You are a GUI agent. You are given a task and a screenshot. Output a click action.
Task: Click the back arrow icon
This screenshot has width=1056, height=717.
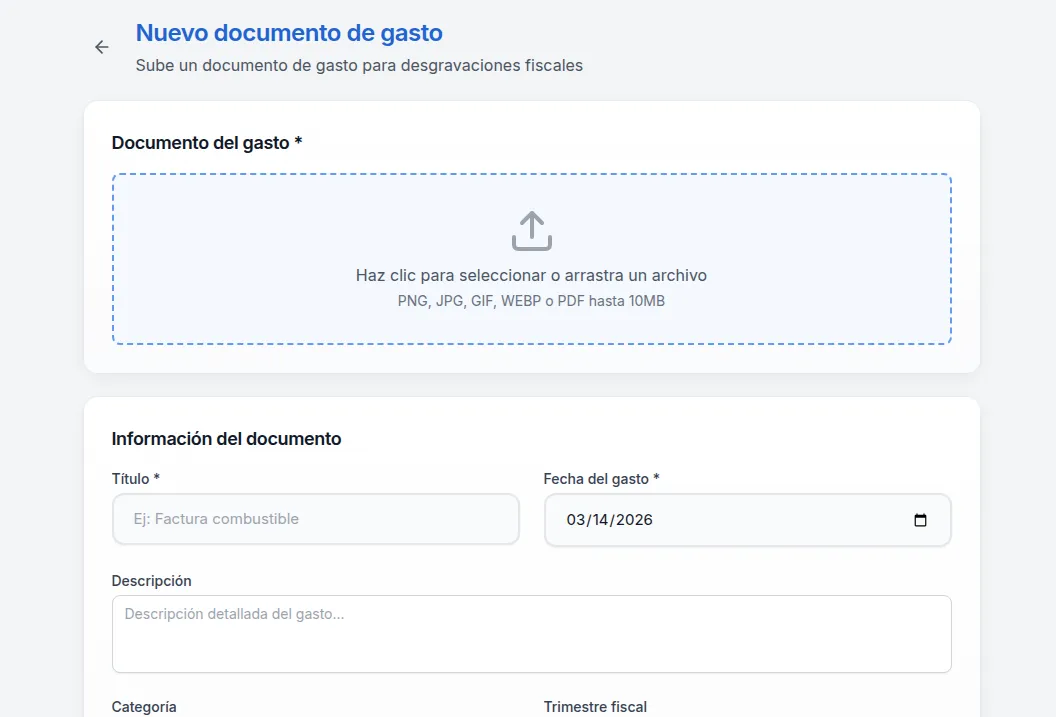click(101, 47)
